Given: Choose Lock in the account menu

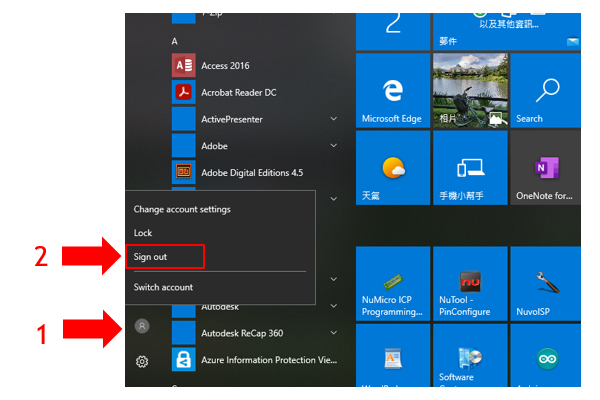Looking at the screenshot, I should [x=143, y=233].
